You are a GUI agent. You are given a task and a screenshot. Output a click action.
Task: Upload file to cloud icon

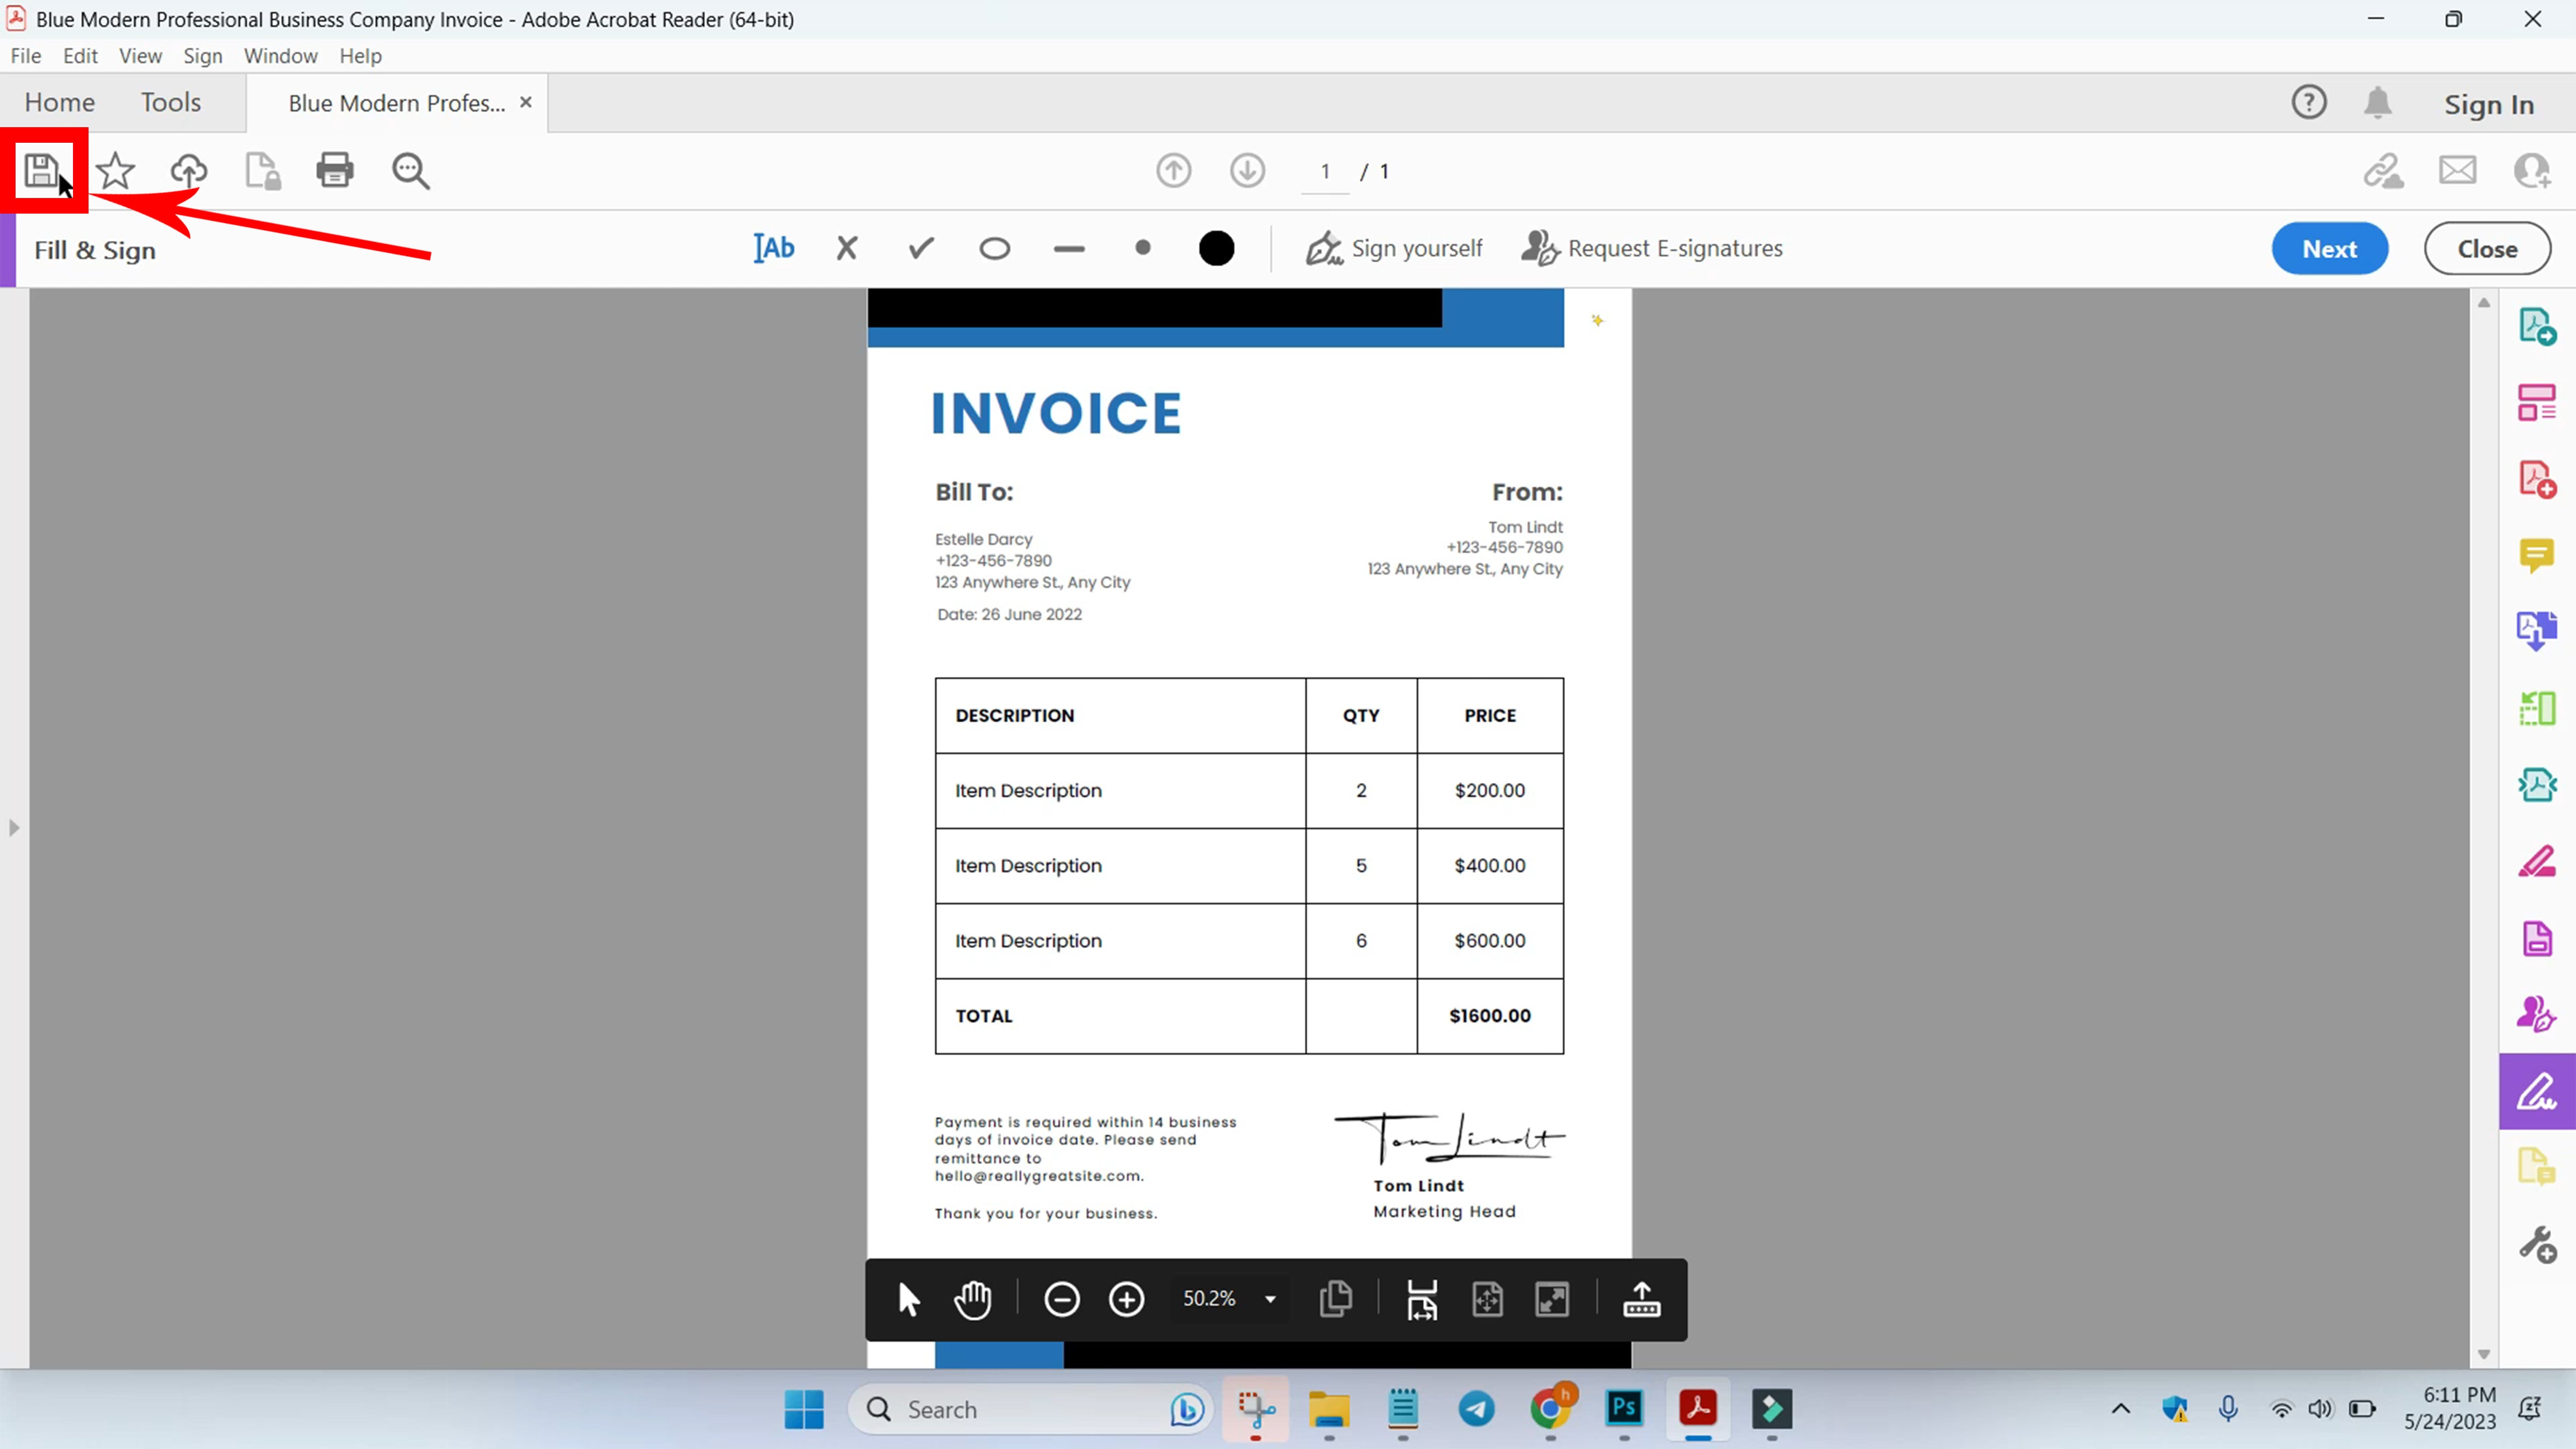click(189, 171)
